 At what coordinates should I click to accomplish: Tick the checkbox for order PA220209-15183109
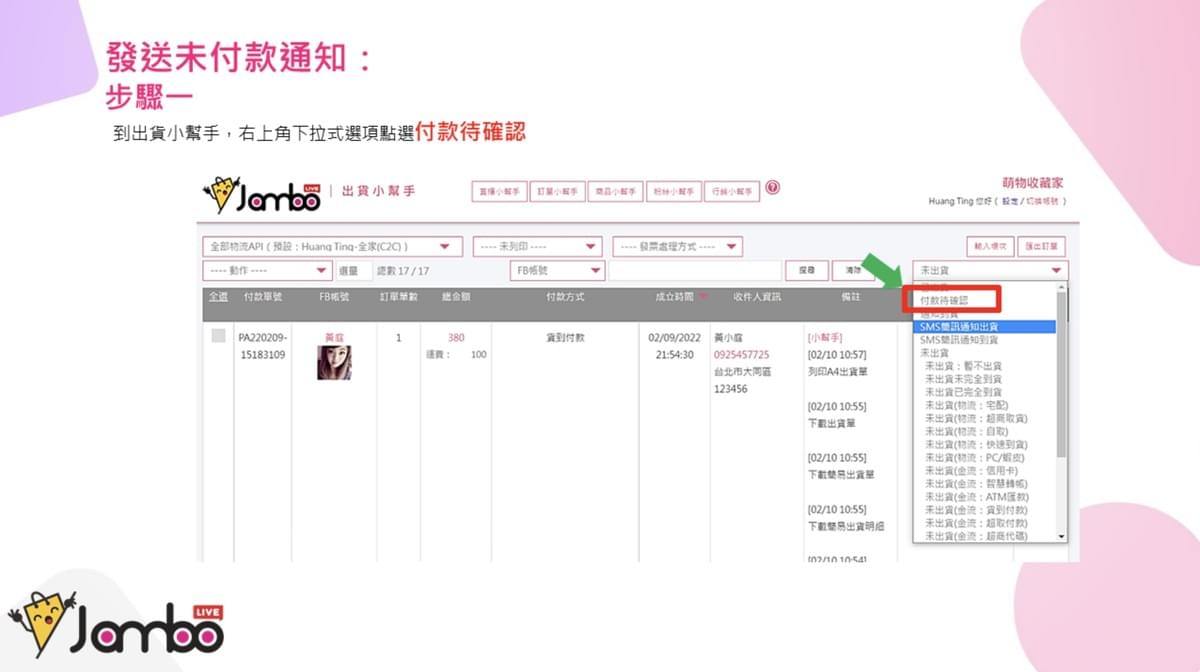[x=218, y=337]
